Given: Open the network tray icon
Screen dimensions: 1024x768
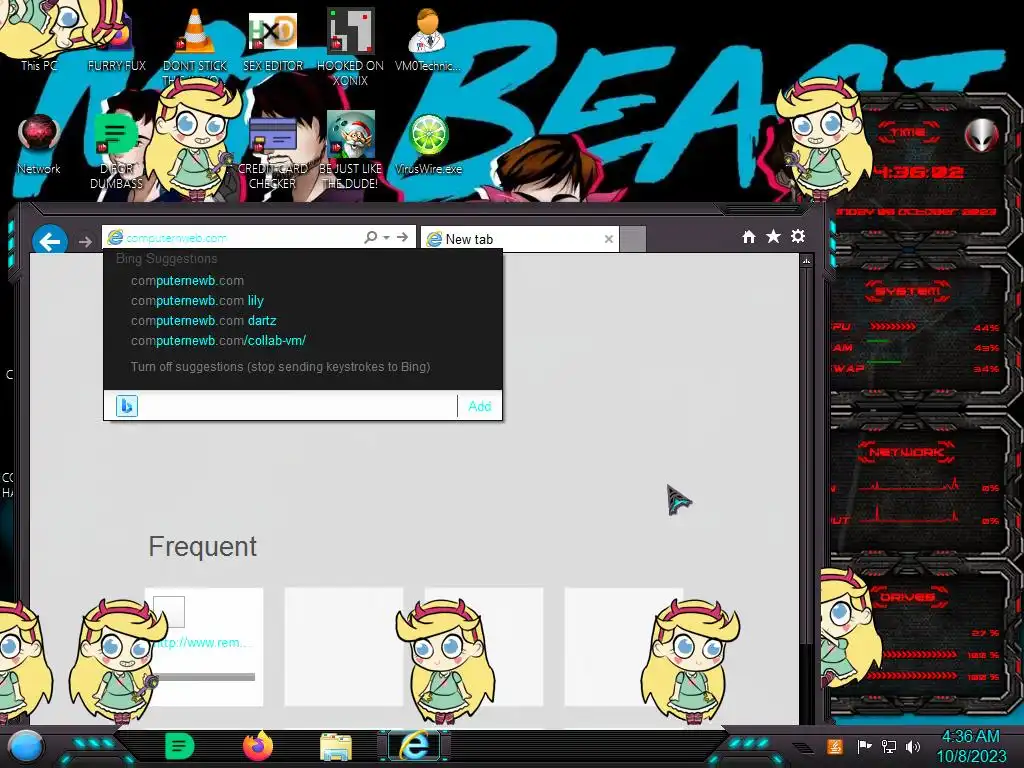Looking at the screenshot, I should (888, 746).
